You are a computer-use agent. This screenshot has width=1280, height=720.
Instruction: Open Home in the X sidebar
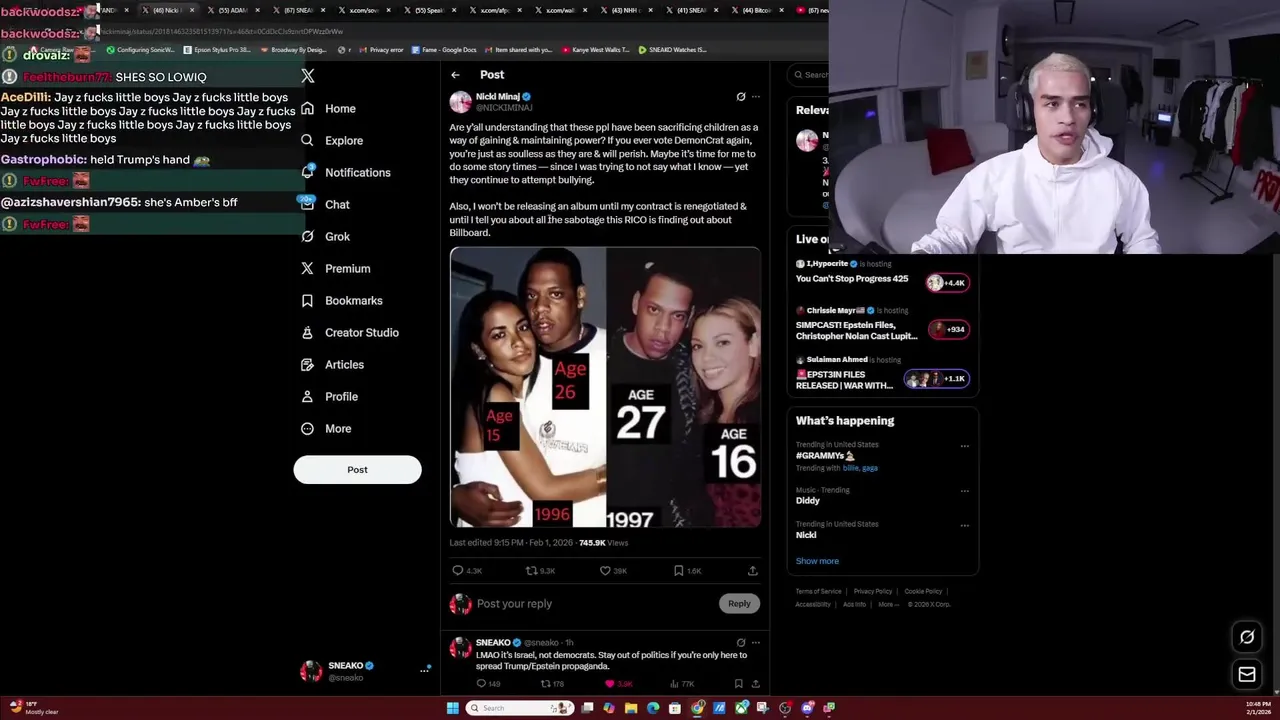[328, 108]
